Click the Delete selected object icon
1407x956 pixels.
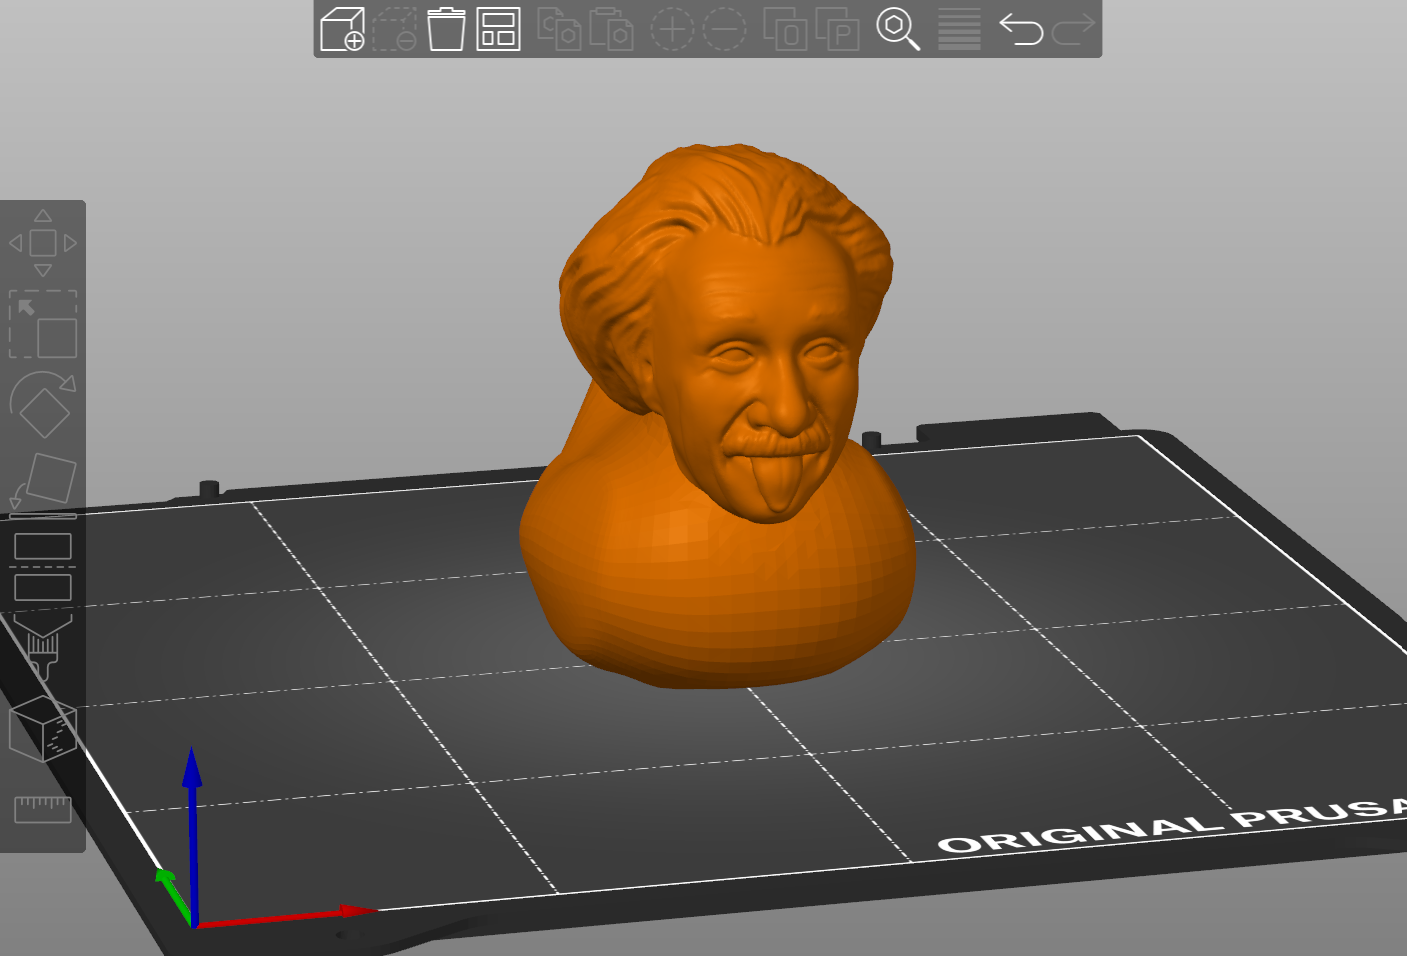(394, 29)
